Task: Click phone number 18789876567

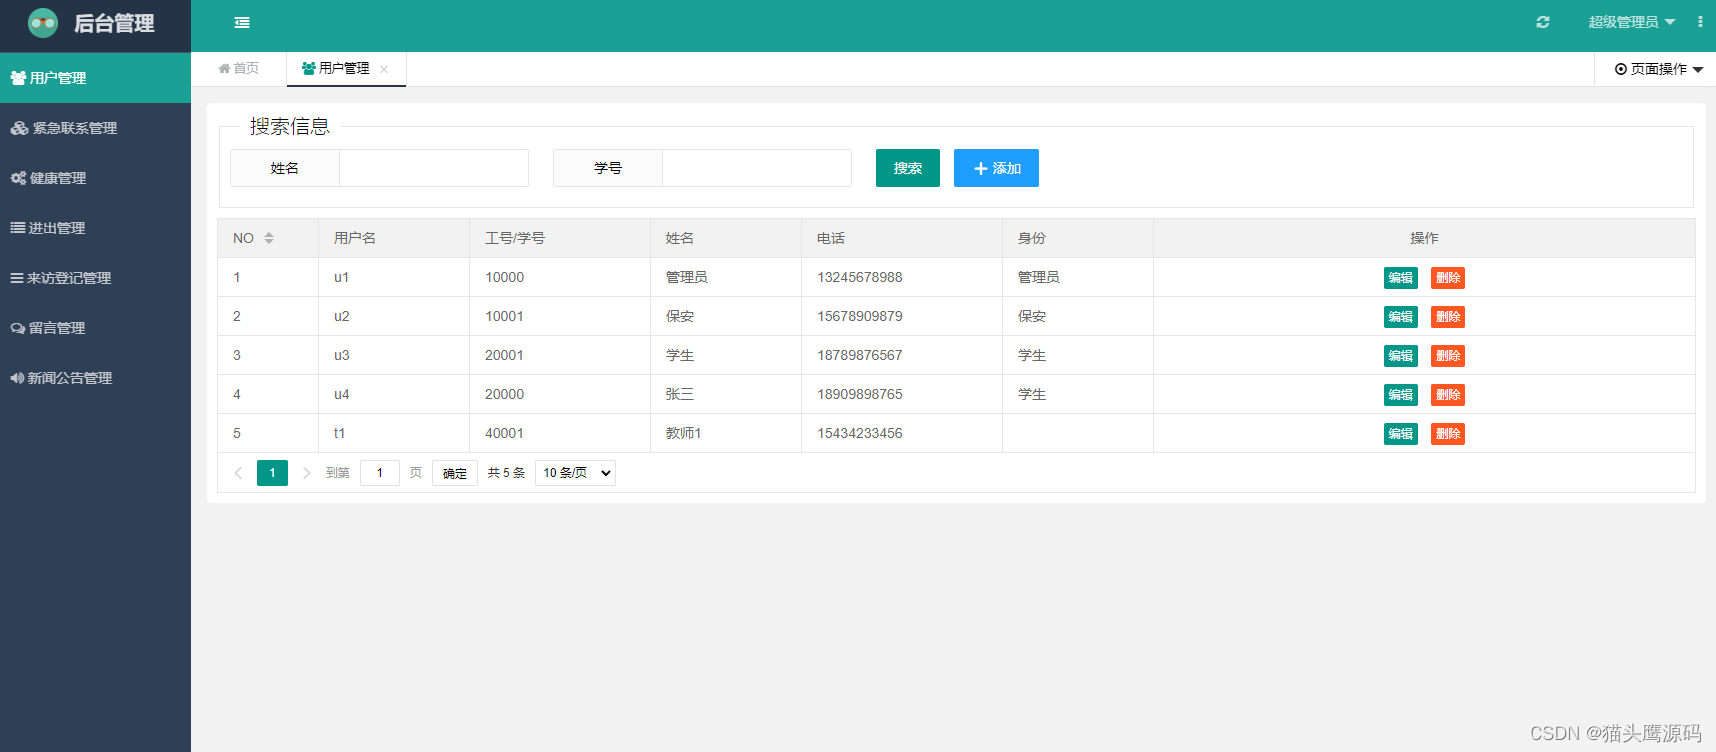Action: [860, 355]
